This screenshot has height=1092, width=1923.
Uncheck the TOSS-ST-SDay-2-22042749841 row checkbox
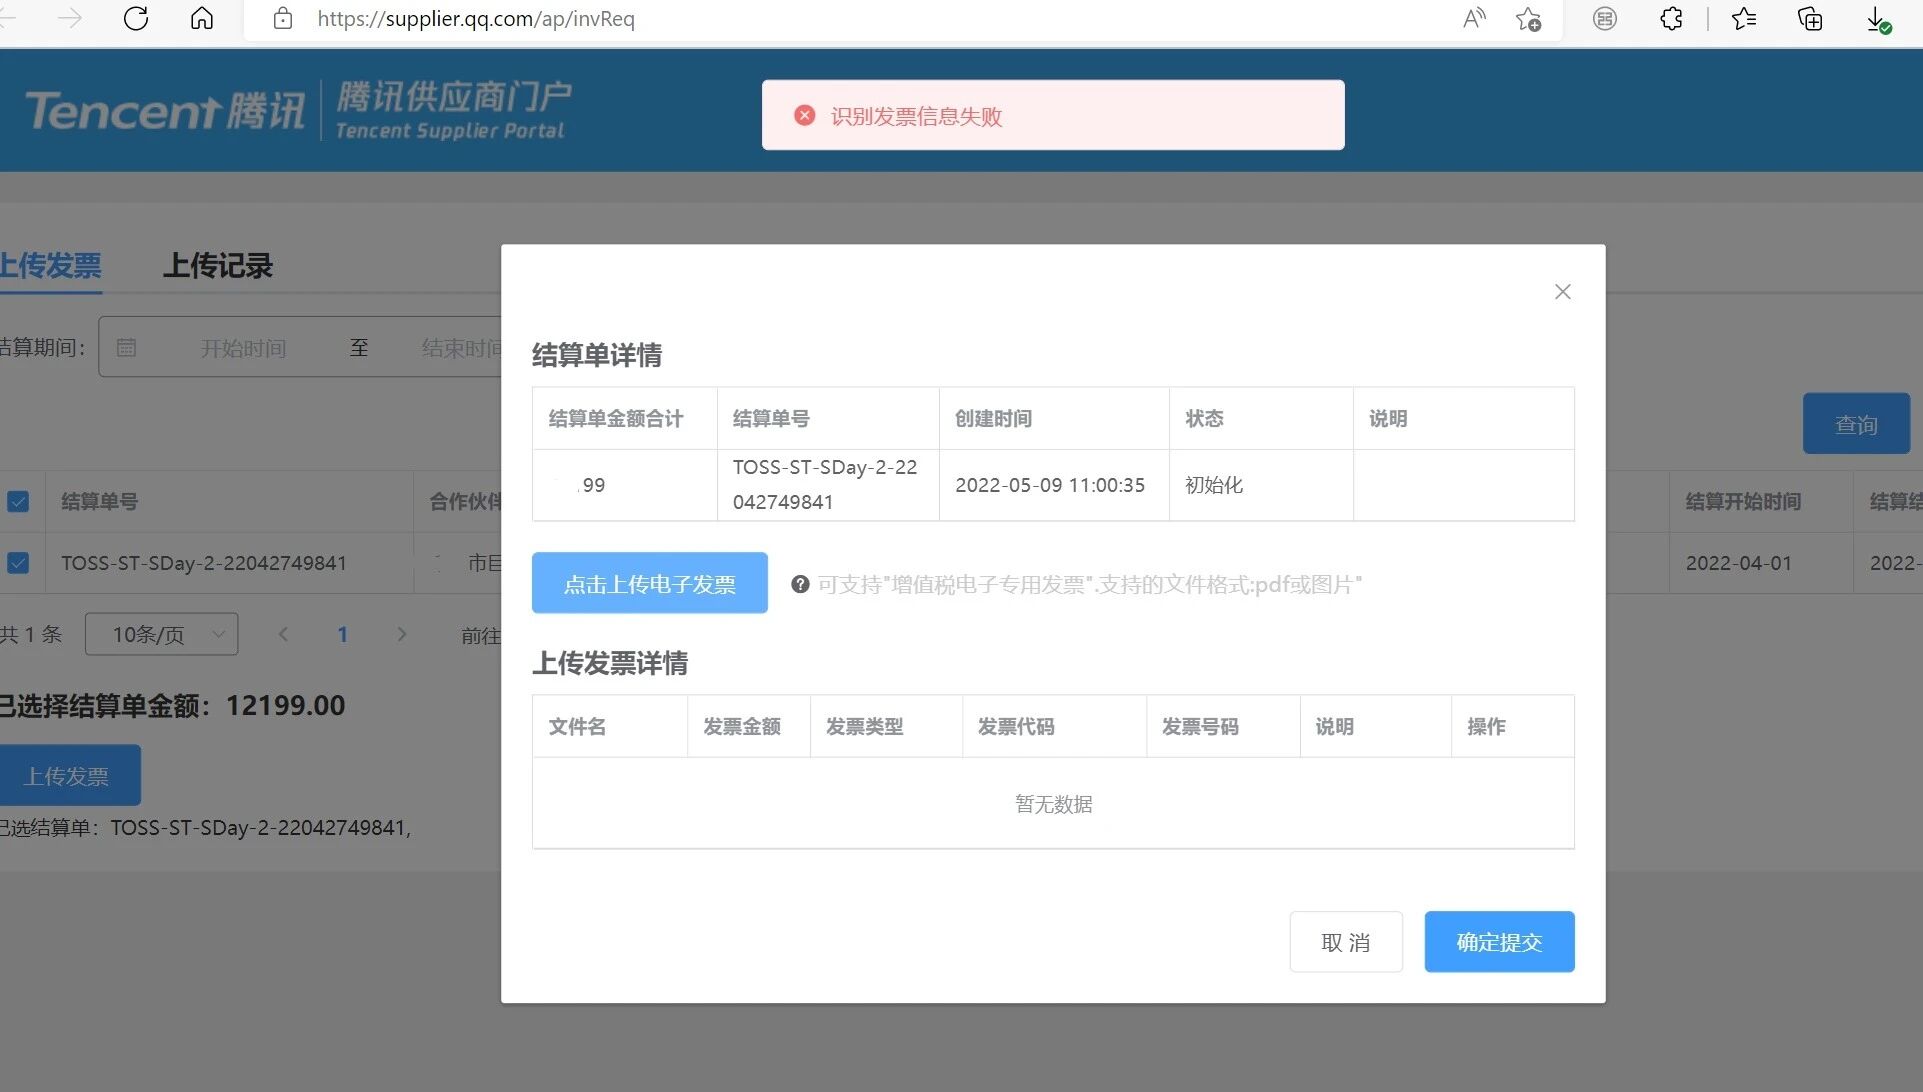18,563
